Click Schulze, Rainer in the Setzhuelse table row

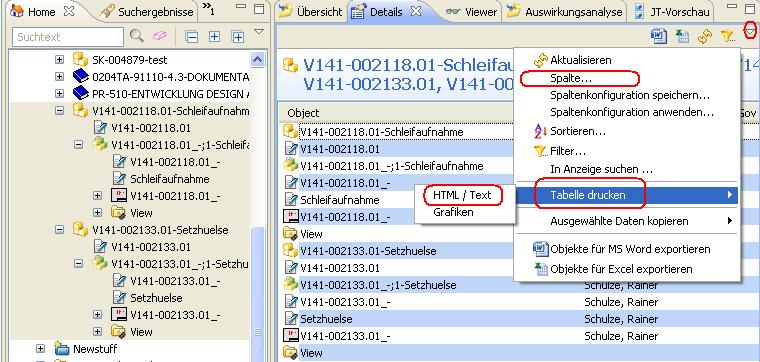(621, 319)
